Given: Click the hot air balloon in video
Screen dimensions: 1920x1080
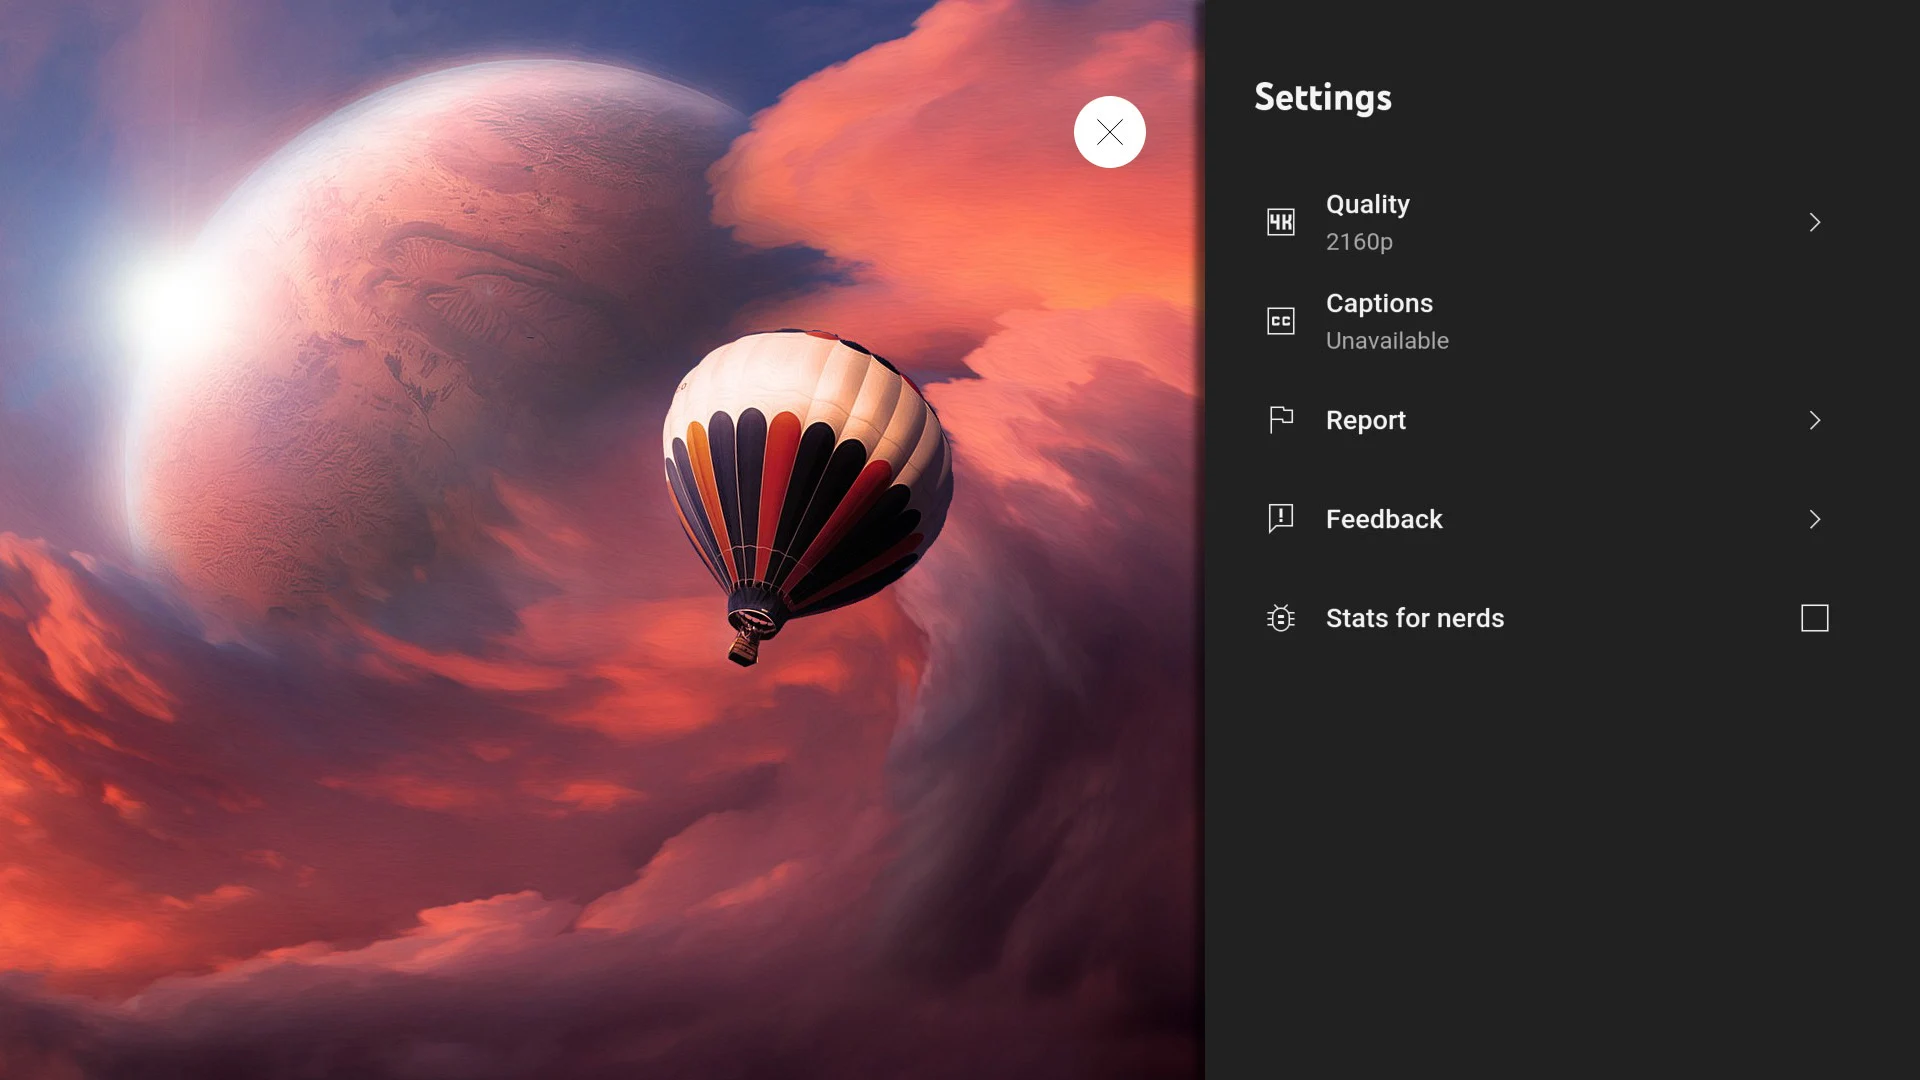Looking at the screenshot, I should tap(806, 470).
